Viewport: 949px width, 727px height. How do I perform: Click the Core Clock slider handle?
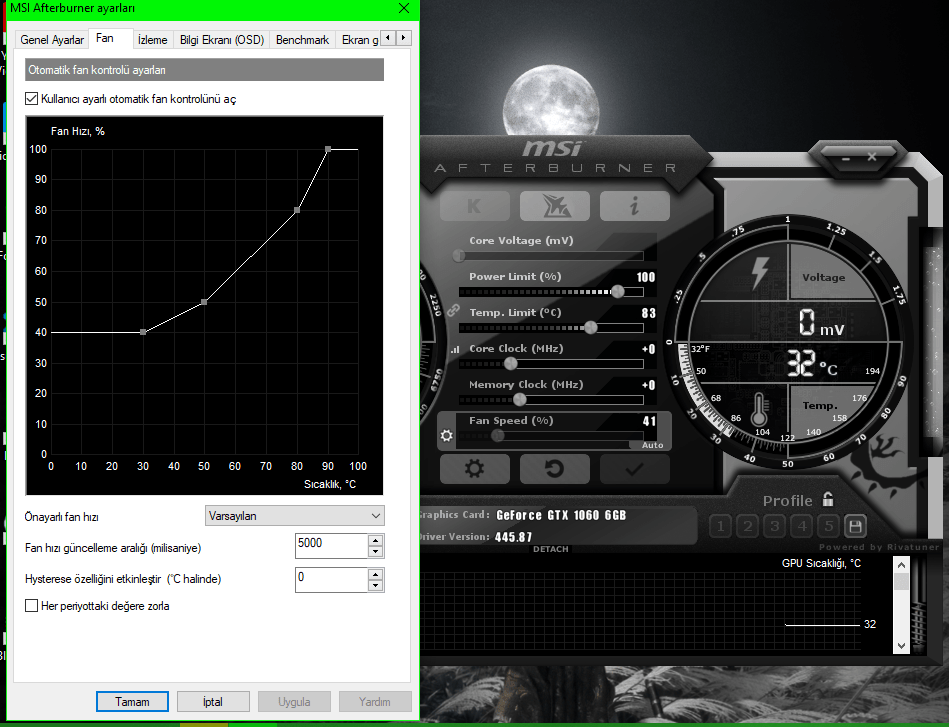(x=510, y=363)
